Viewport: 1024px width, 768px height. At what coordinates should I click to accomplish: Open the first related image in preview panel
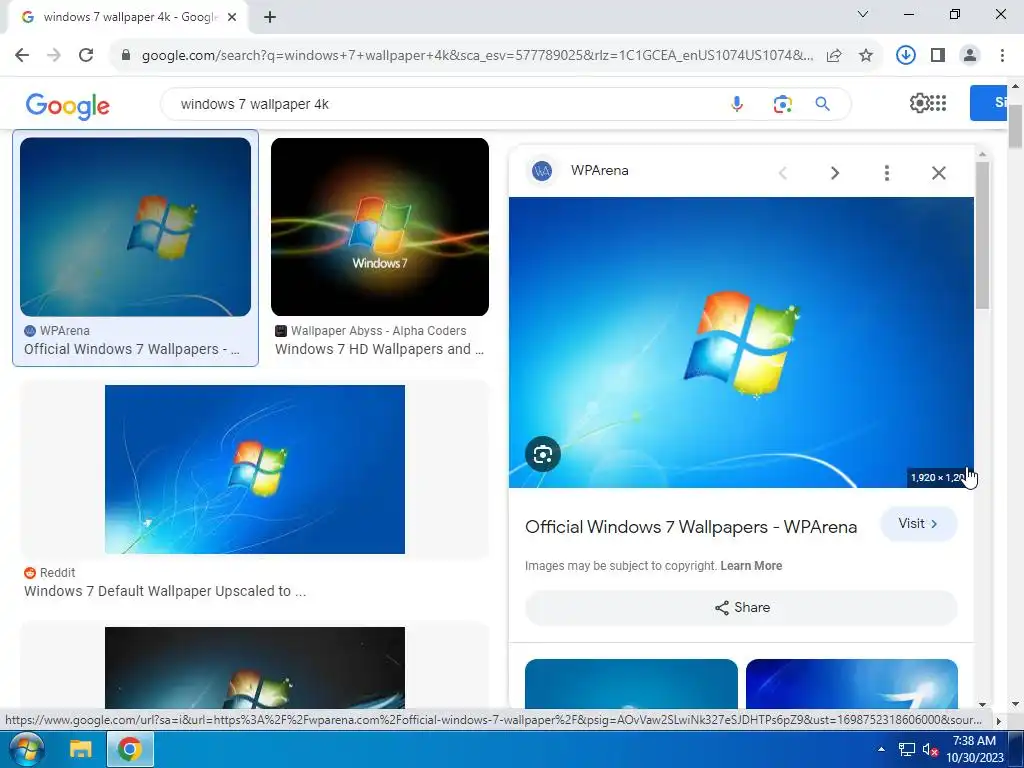click(x=631, y=684)
